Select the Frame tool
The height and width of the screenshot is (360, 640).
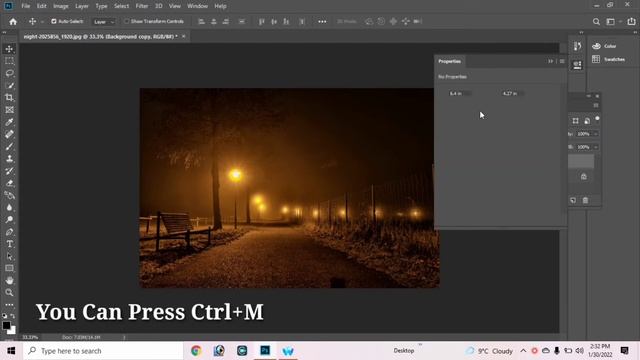tap(9, 110)
